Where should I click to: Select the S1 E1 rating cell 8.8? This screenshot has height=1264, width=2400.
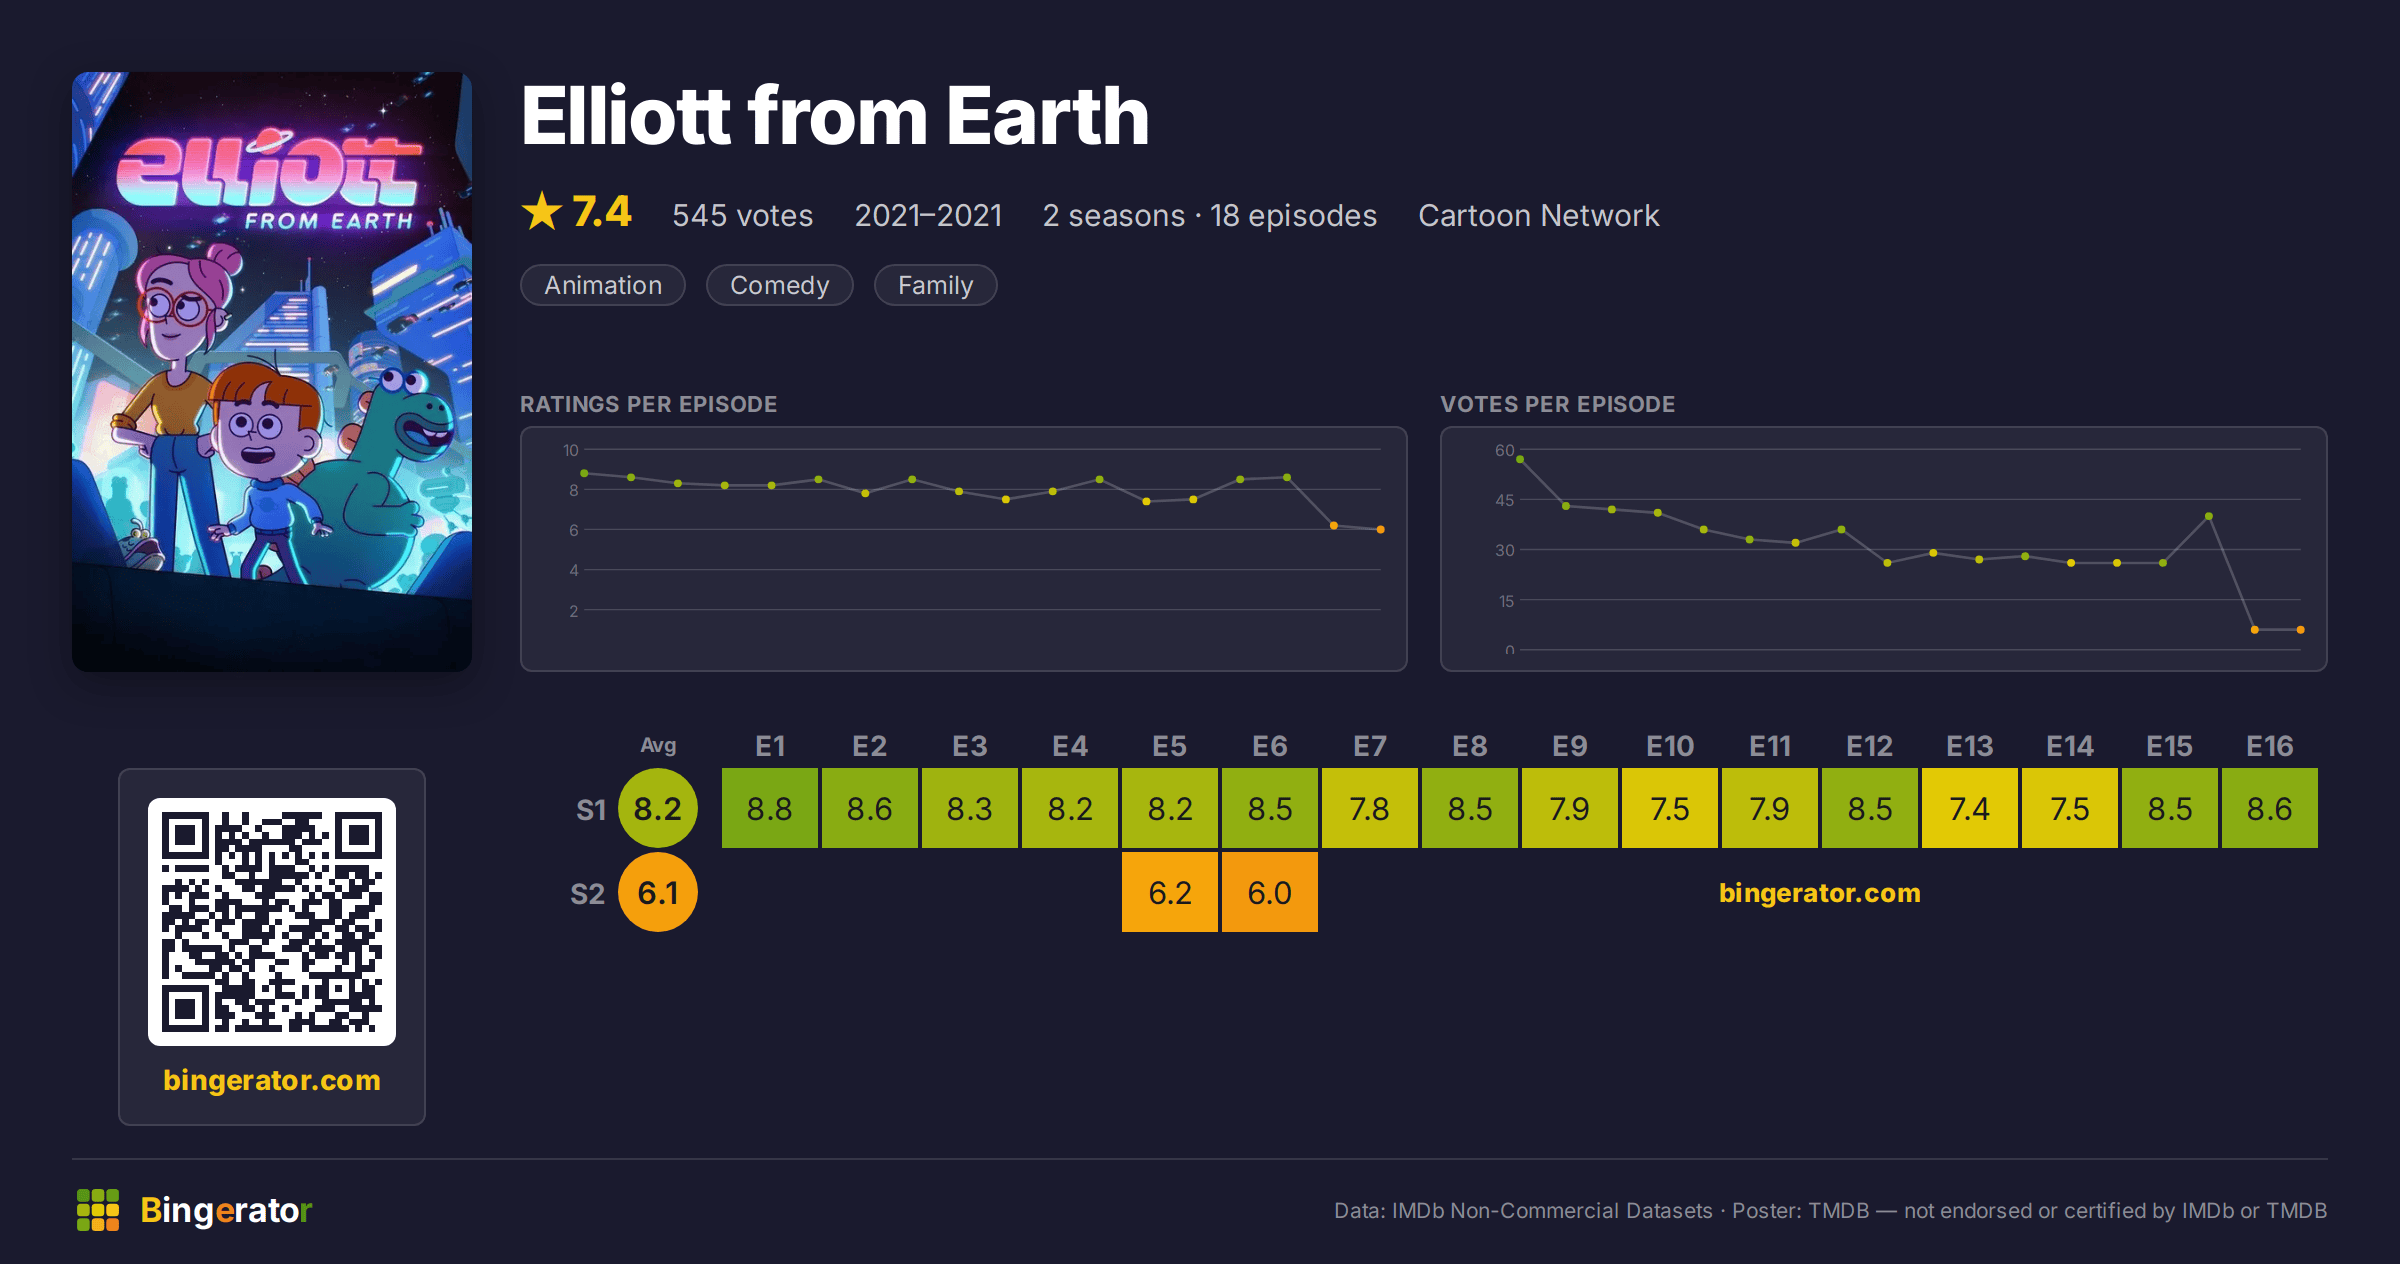point(770,808)
